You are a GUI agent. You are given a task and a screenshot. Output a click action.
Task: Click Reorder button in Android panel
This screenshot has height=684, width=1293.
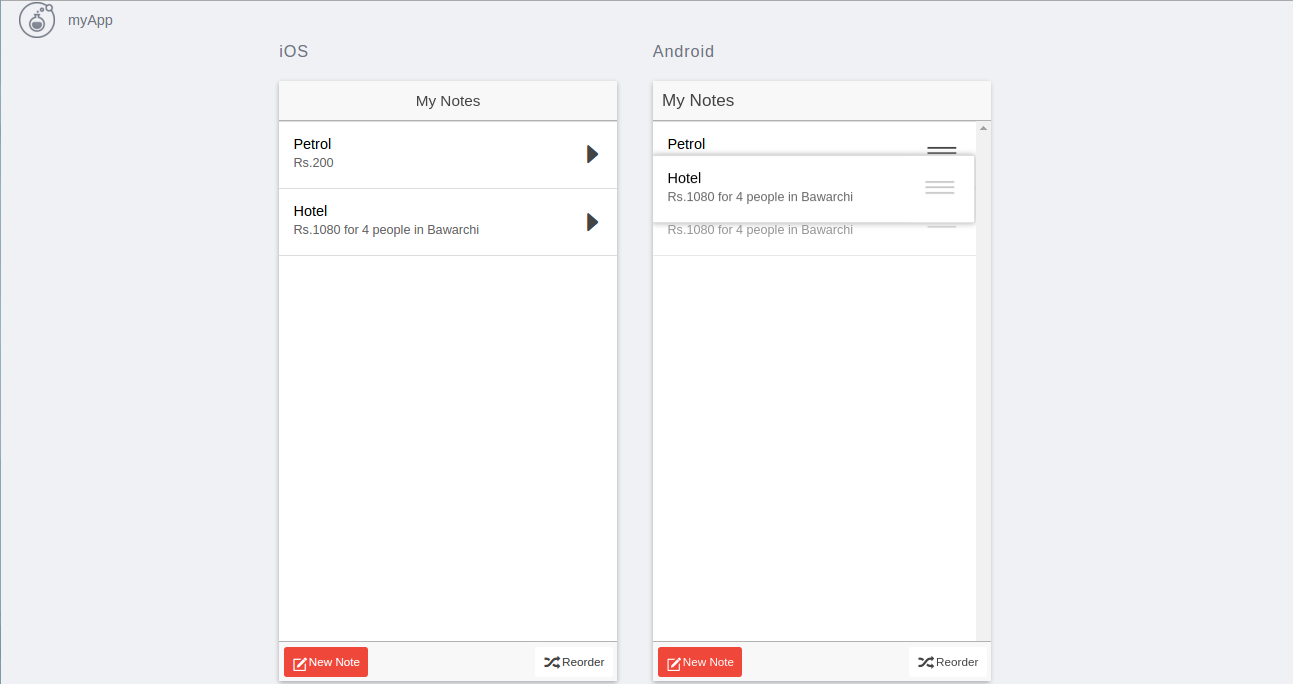(948, 662)
